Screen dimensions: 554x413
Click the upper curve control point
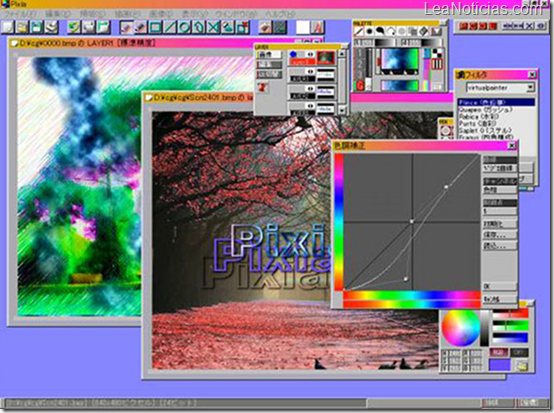click(446, 187)
